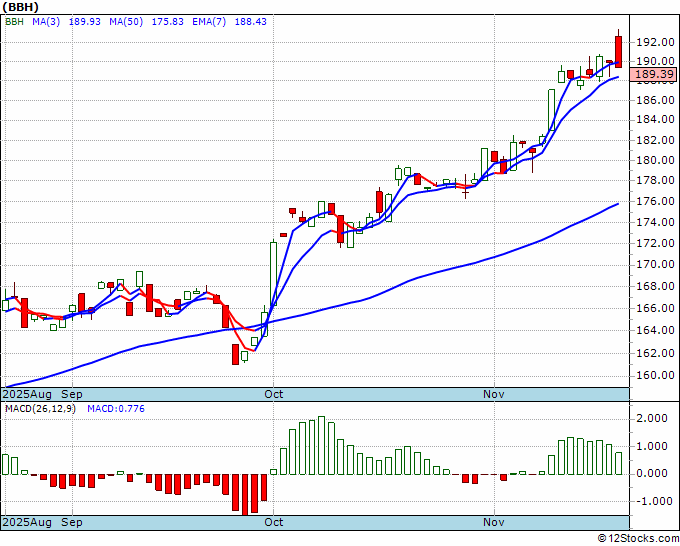Select the MA(3) legend label
This screenshot has width=680, height=546.
coord(46,22)
